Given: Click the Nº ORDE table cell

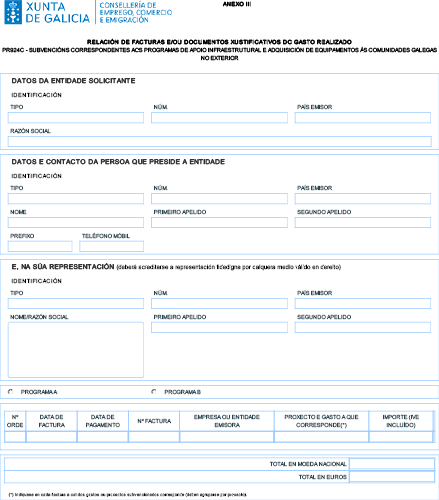Looking at the screenshot, I should point(15,437).
